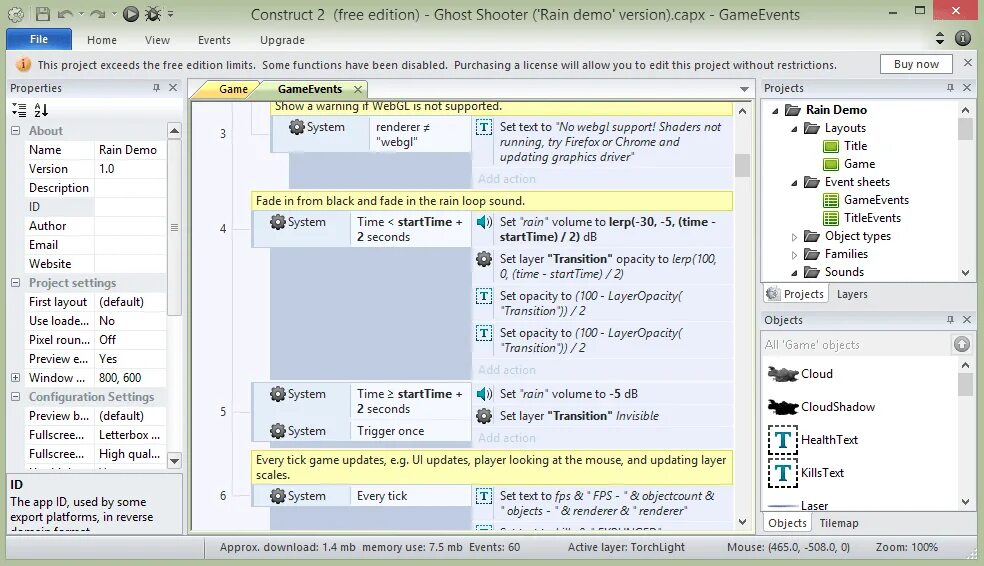Switch to the Game layout tab
Viewport: 984px width, 566px height.
tap(233, 89)
